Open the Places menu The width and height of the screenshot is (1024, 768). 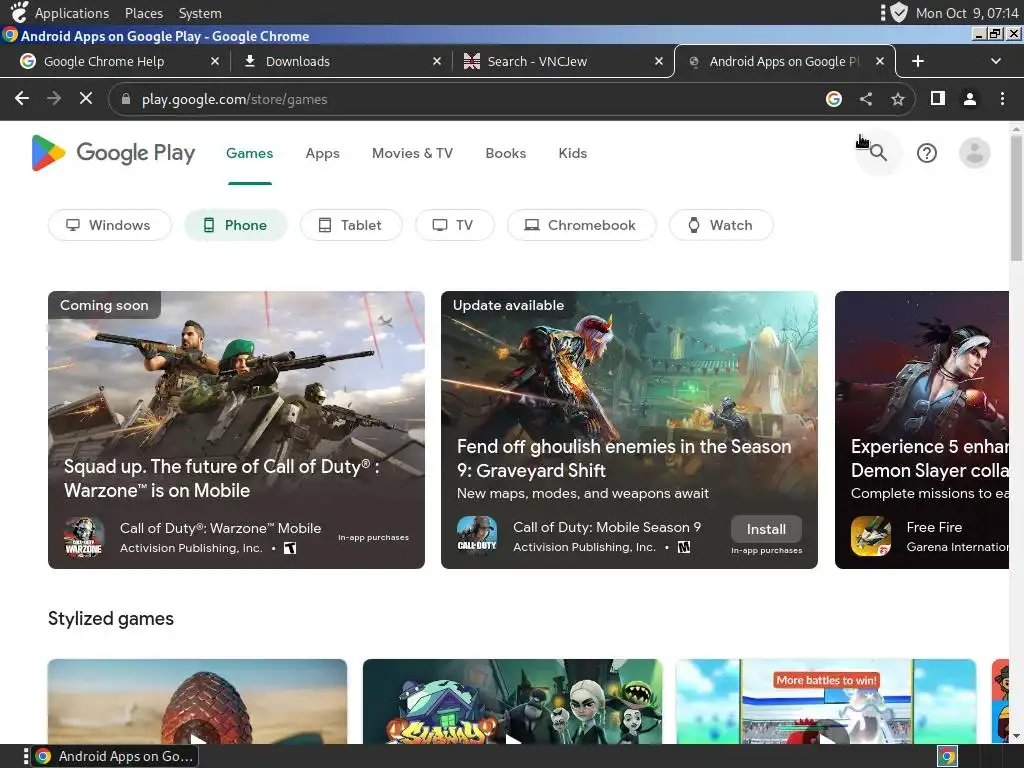pyautogui.click(x=144, y=13)
